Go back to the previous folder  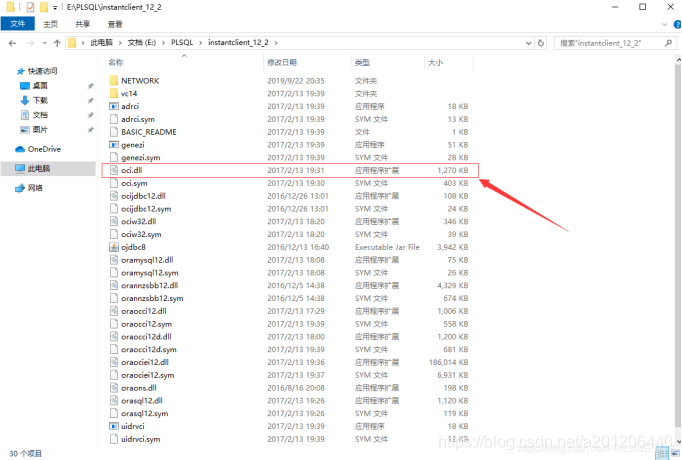[x=12, y=43]
